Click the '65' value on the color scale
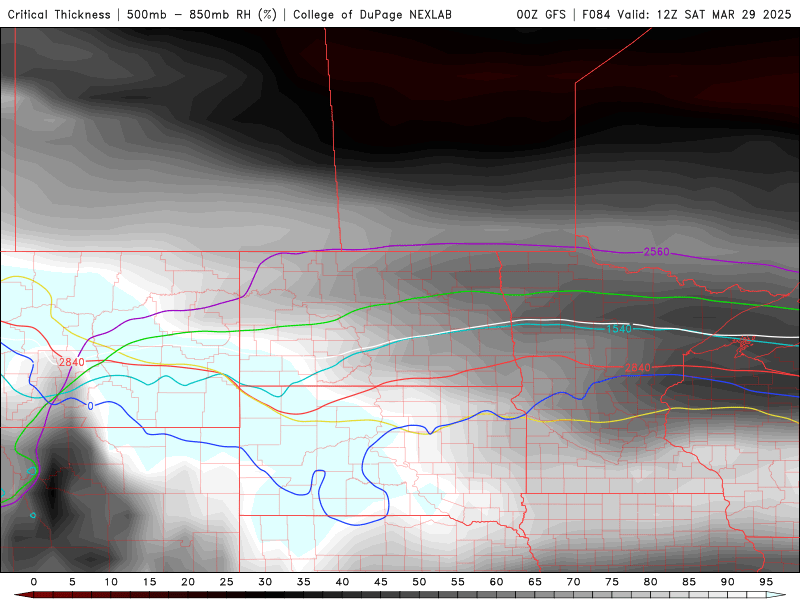Viewport: 800px width, 600px height. point(535,582)
